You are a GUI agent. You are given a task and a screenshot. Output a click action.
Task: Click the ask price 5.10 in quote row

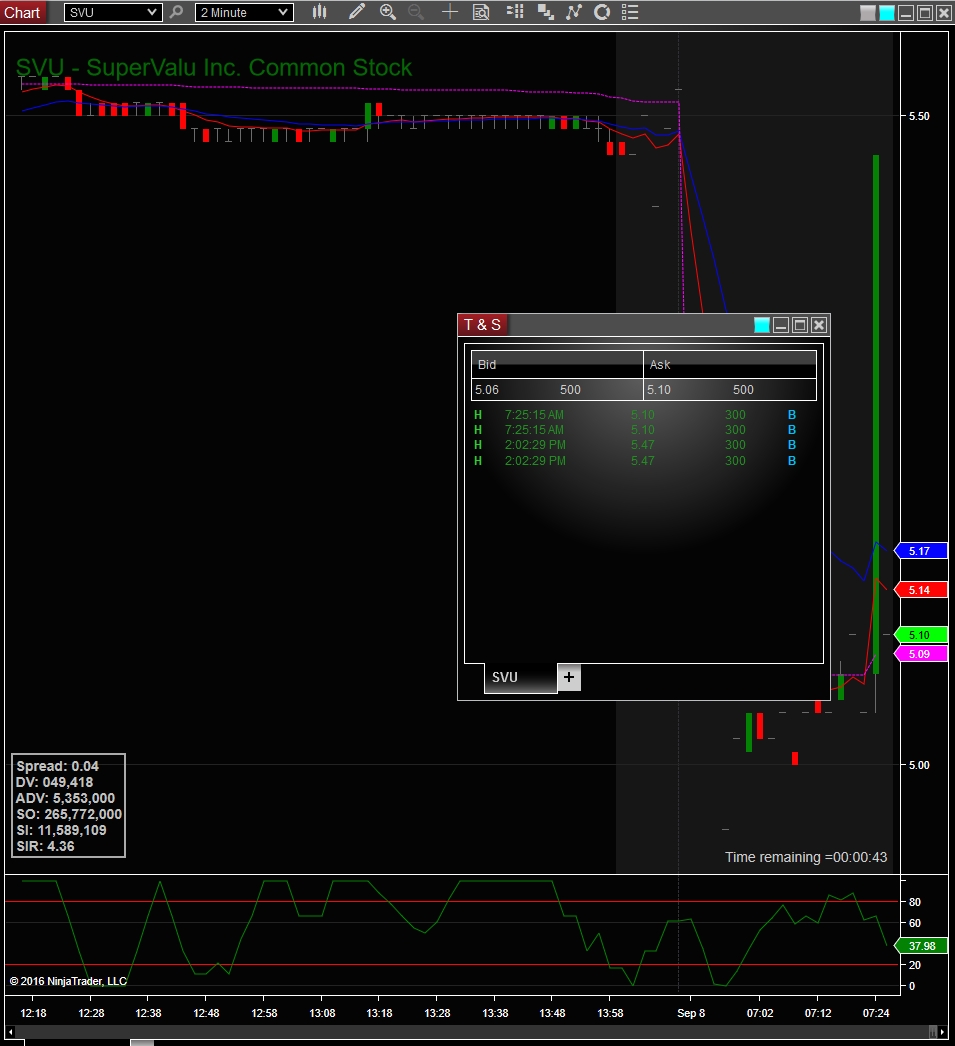659,390
